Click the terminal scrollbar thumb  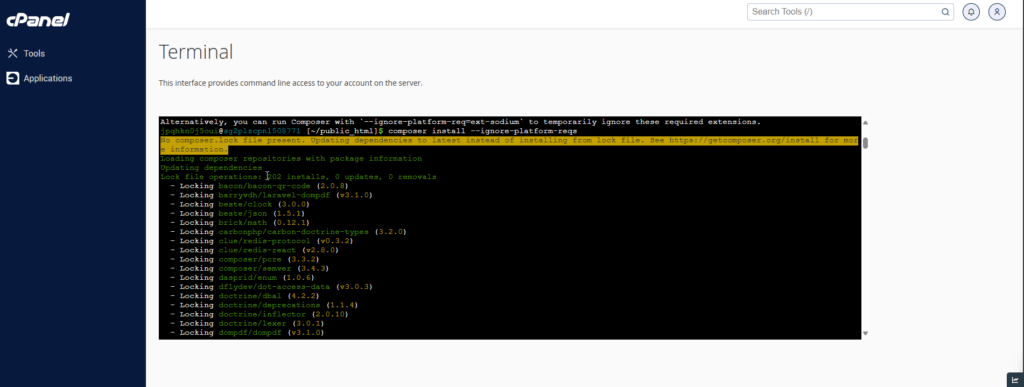tap(865, 143)
